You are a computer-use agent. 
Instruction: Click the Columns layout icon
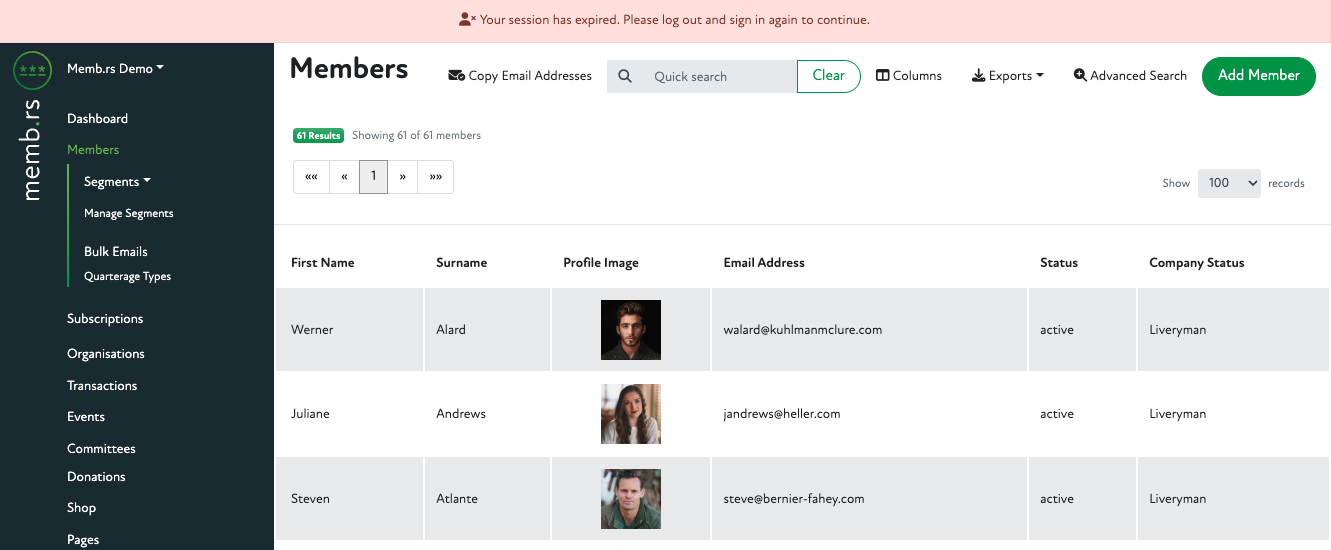(883, 76)
